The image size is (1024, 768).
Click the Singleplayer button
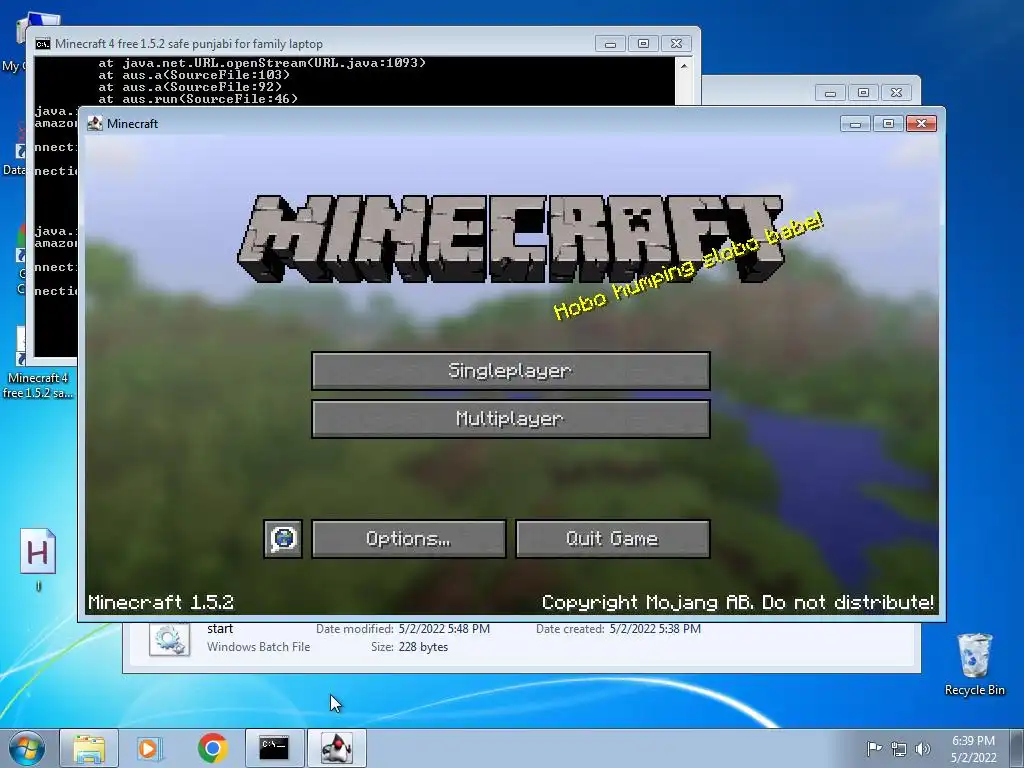point(511,371)
